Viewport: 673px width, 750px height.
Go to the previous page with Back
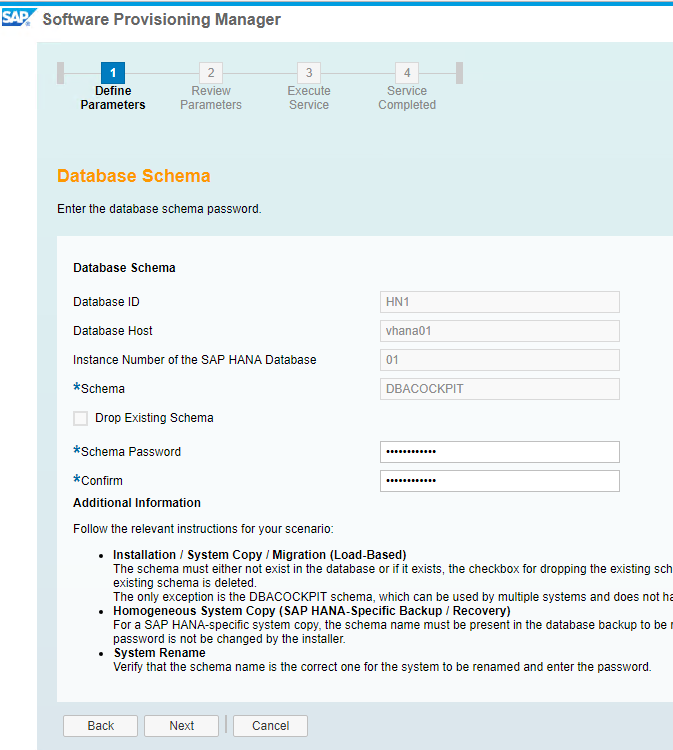coord(100,726)
